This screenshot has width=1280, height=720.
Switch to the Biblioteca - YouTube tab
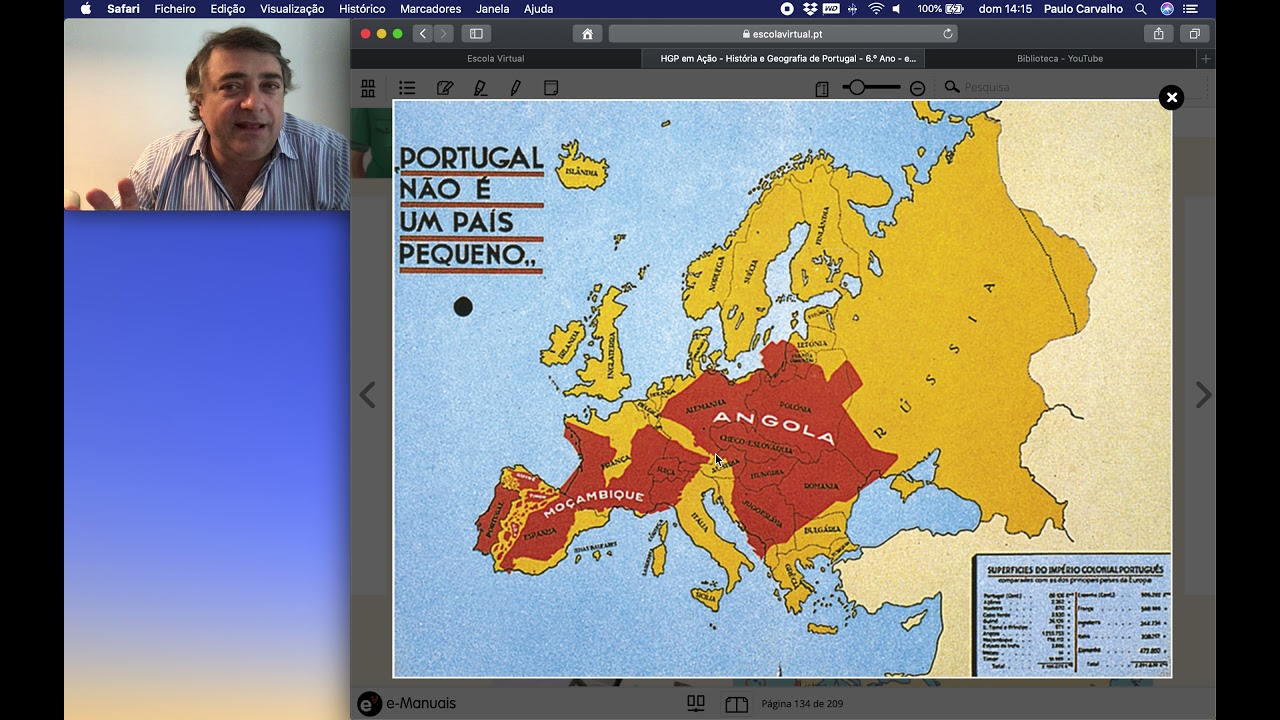pos(1060,59)
